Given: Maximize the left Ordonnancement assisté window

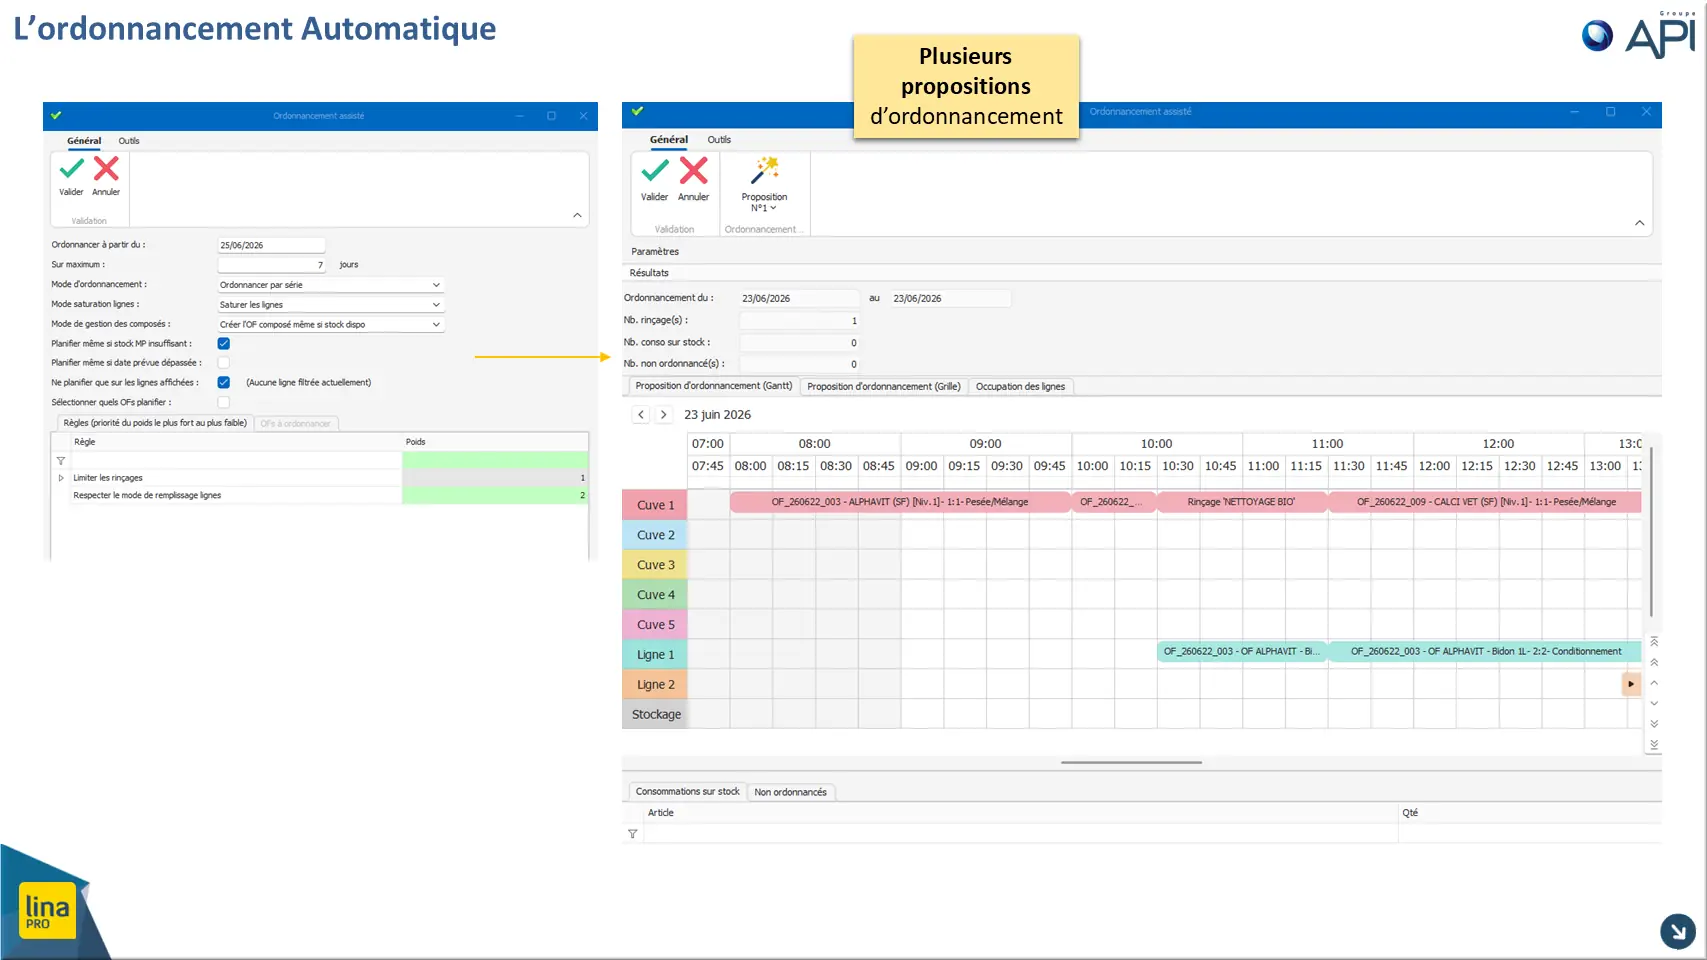Looking at the screenshot, I should pos(551,116).
